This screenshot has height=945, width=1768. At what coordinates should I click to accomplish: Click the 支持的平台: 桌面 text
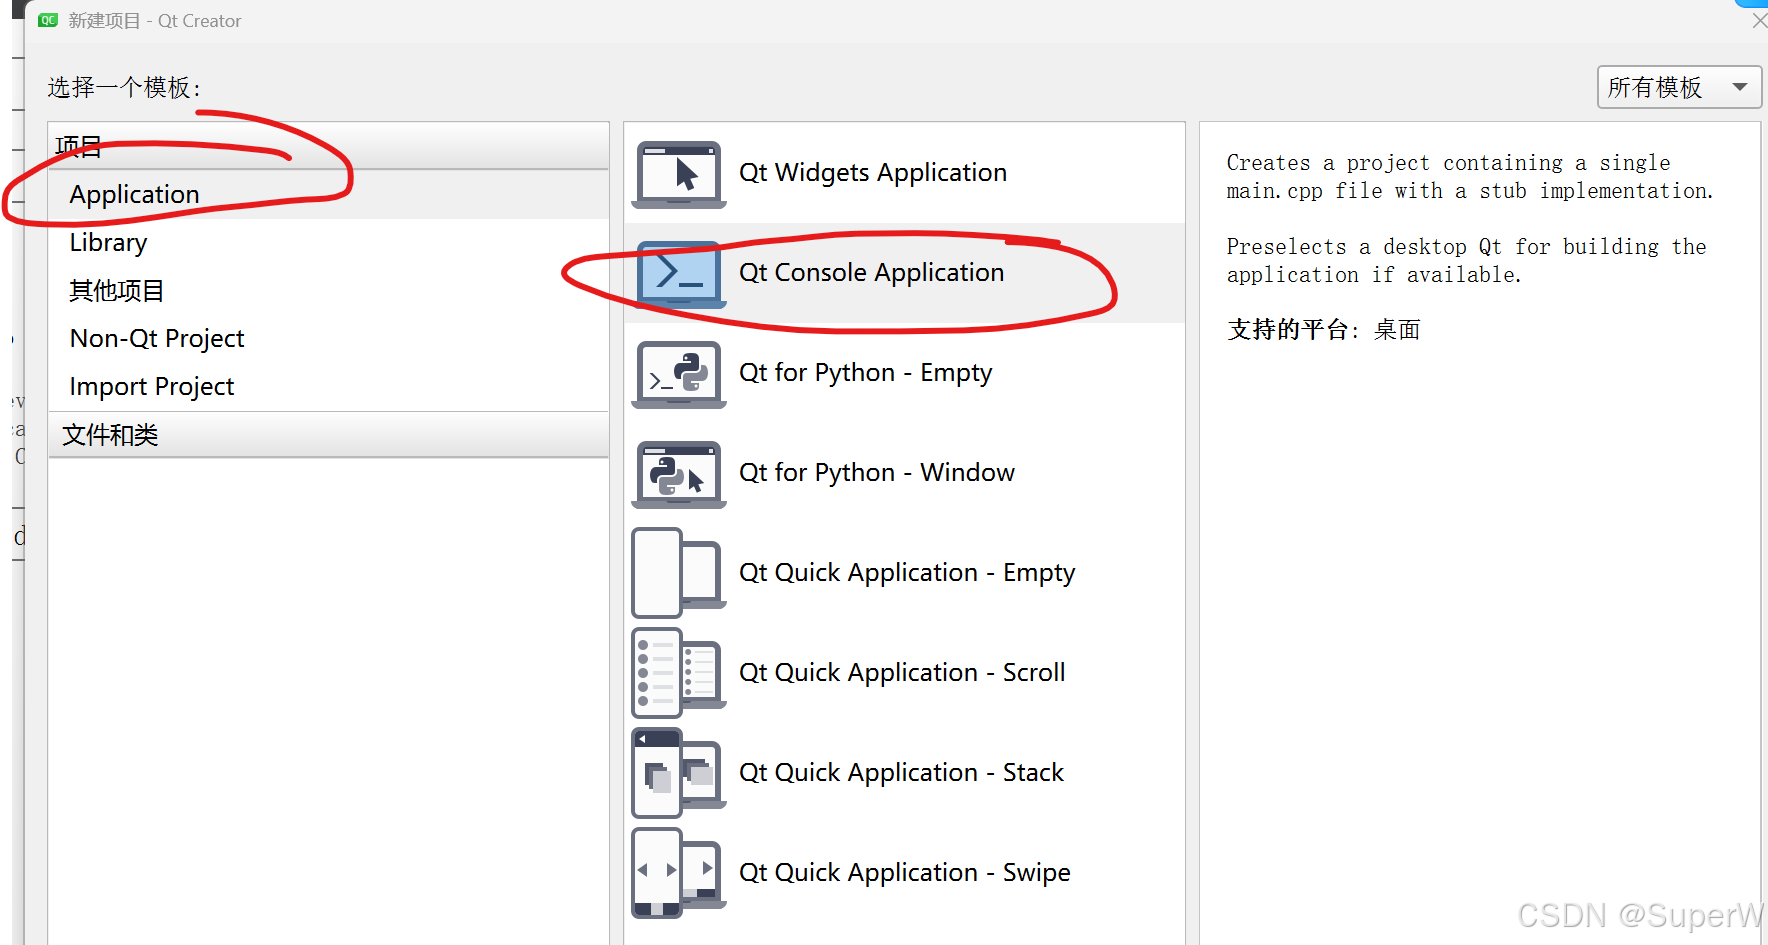(x=1324, y=330)
